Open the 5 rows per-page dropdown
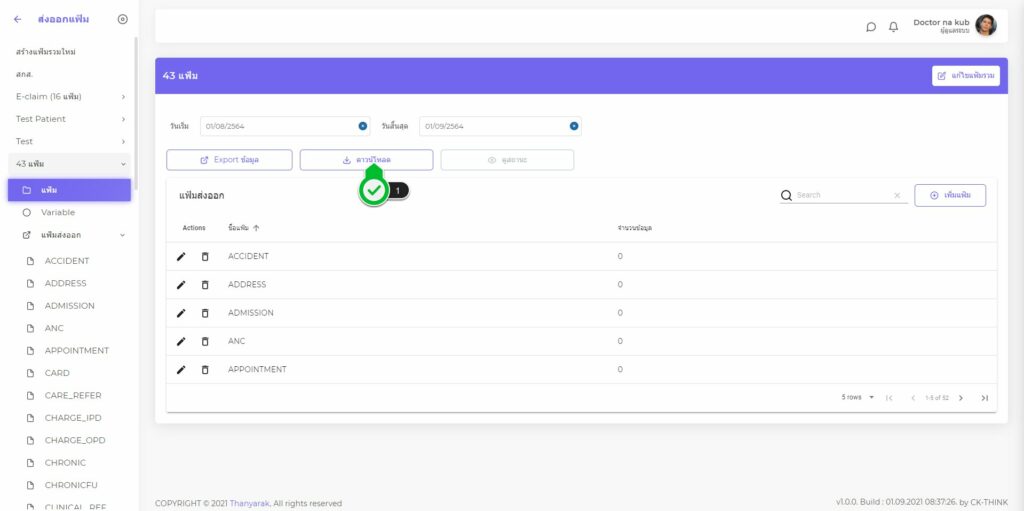1024x511 pixels. click(x=857, y=398)
